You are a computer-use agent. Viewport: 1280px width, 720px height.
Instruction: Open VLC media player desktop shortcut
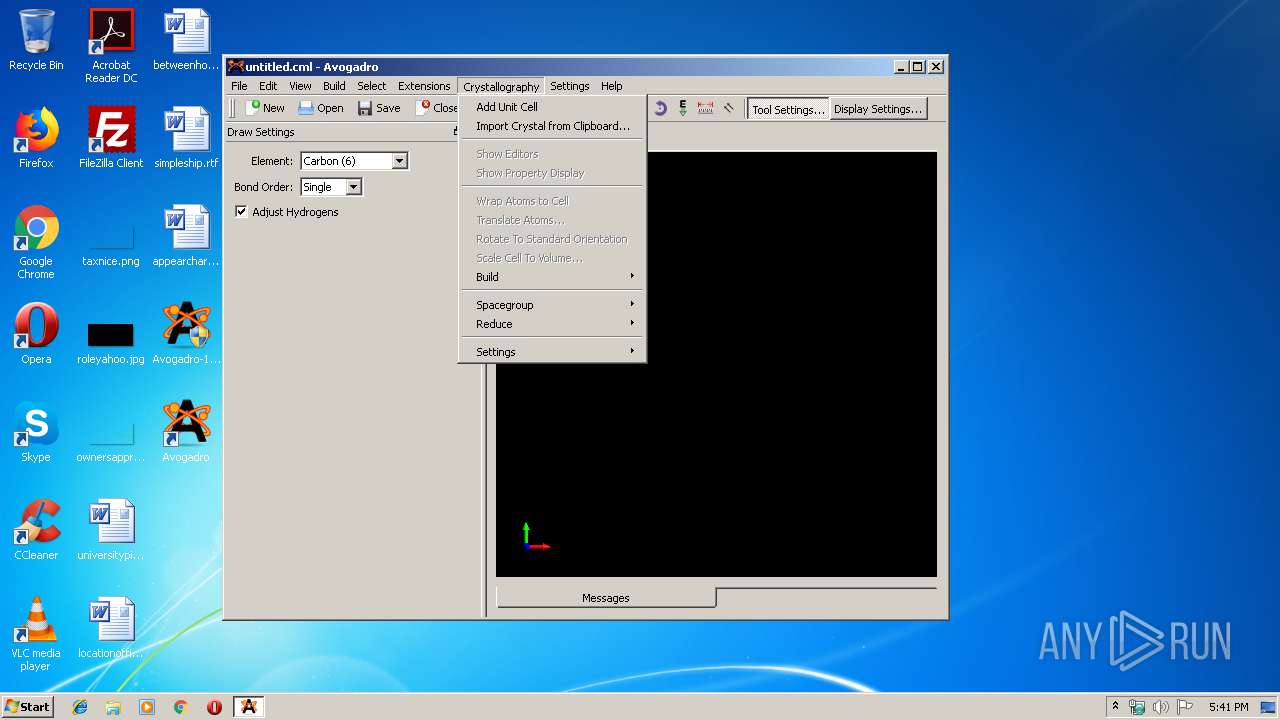coord(36,633)
